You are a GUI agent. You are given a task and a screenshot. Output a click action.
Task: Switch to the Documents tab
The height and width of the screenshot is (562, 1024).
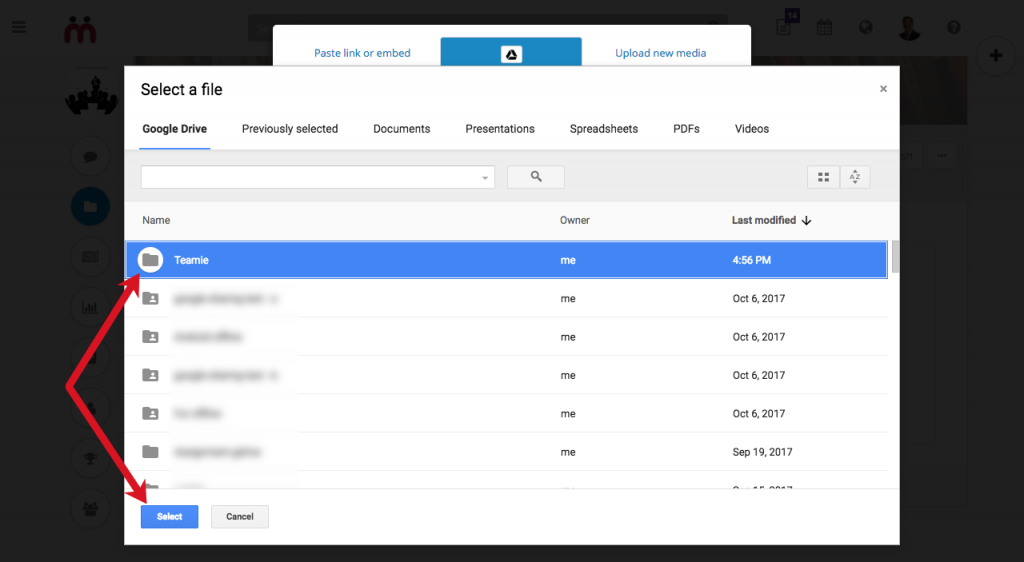(x=402, y=129)
